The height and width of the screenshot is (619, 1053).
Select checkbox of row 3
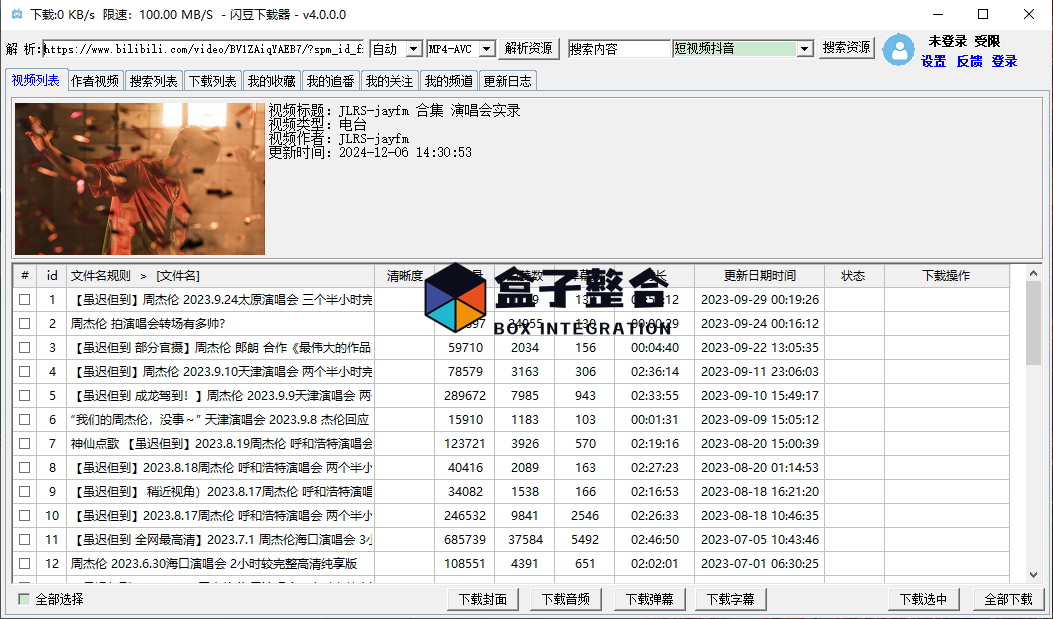pyautogui.click(x=25, y=348)
